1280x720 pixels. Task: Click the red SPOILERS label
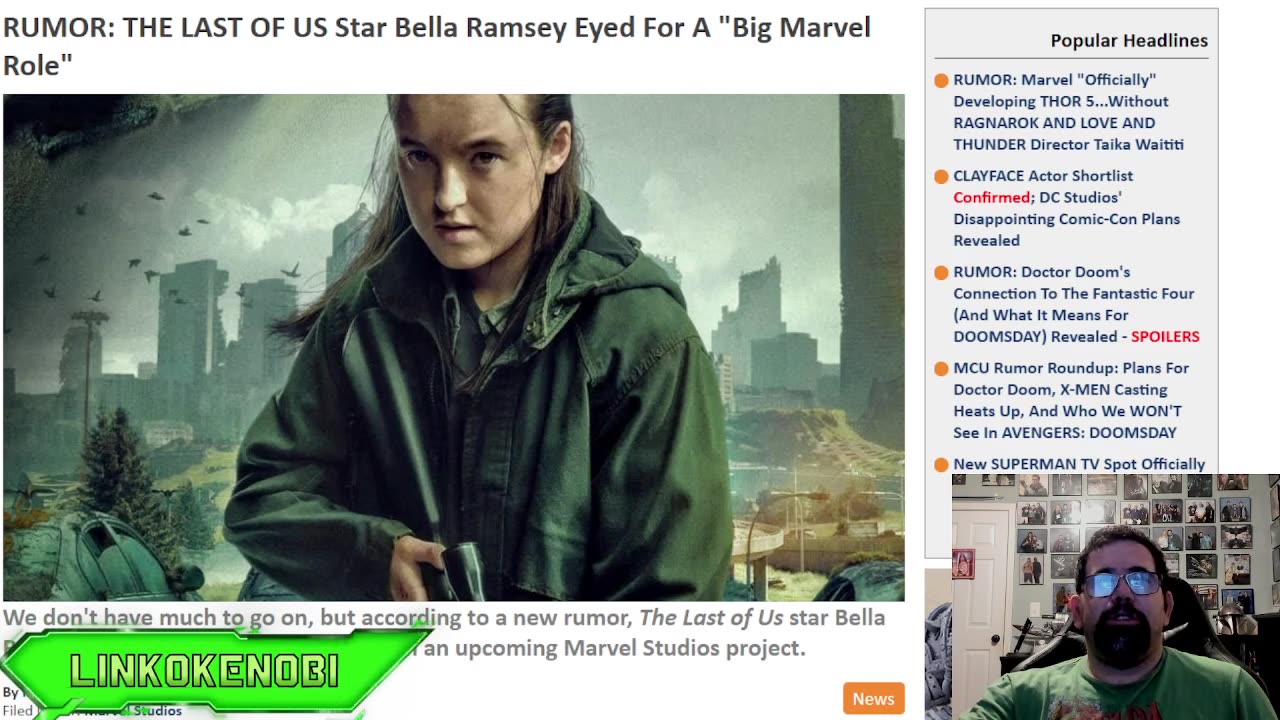[1165, 337]
